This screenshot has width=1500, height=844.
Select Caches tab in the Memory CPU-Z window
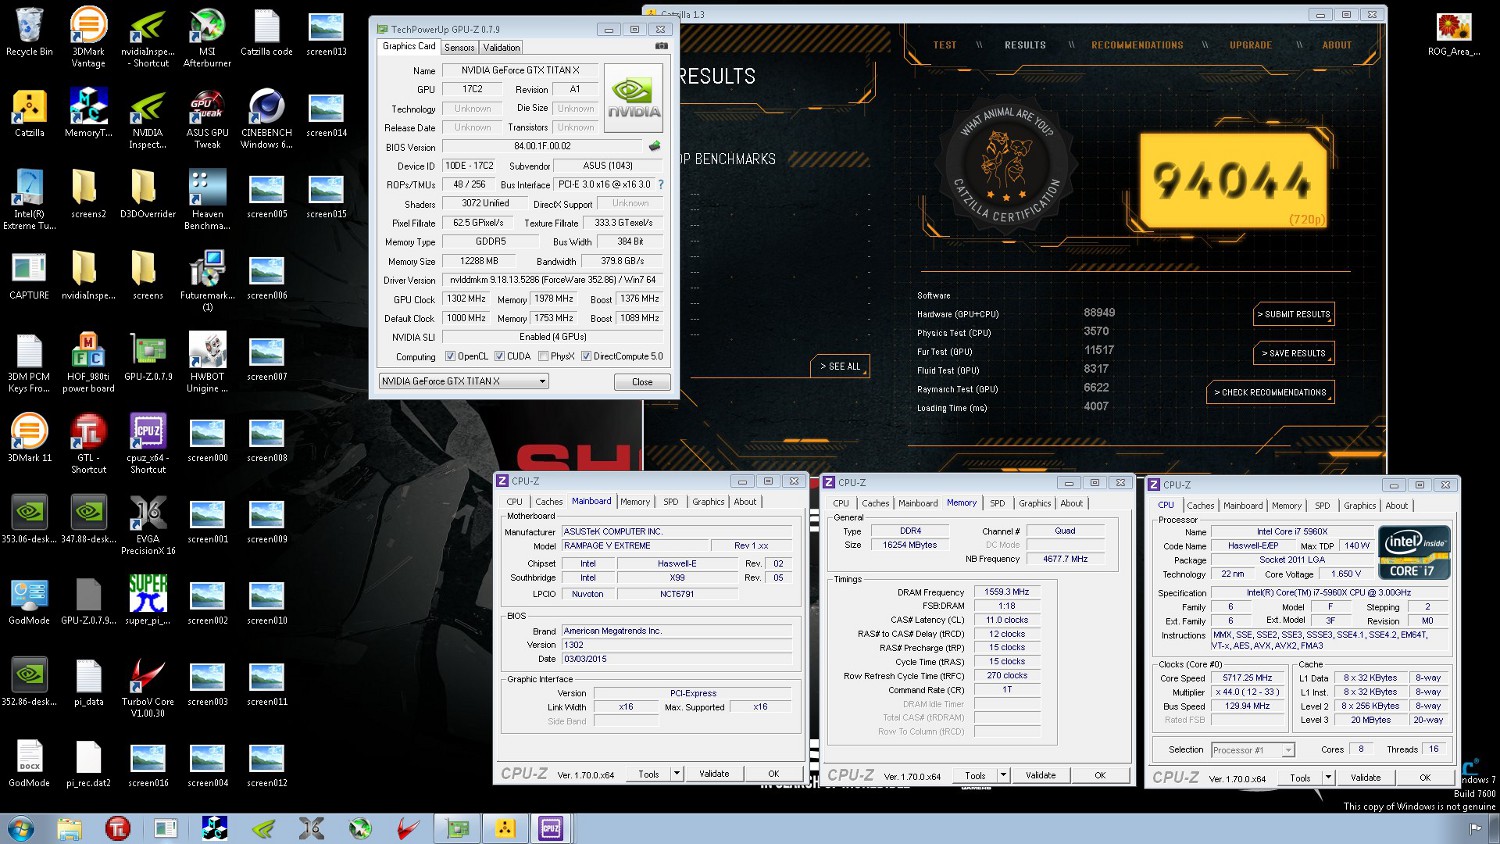coord(875,503)
